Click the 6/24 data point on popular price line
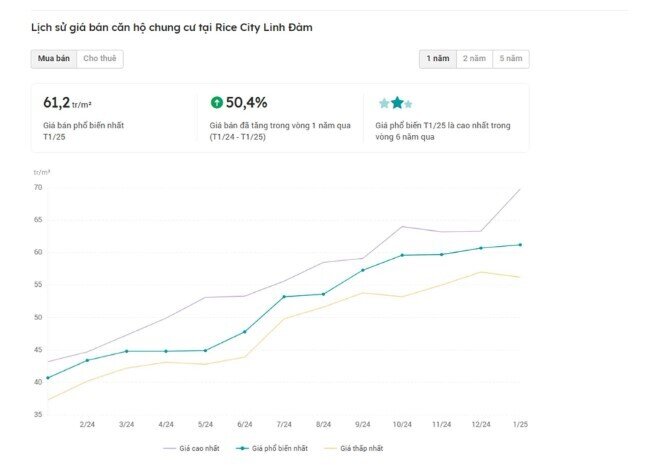Image resolution: width=647 pixels, height=468 pixels. [x=245, y=332]
